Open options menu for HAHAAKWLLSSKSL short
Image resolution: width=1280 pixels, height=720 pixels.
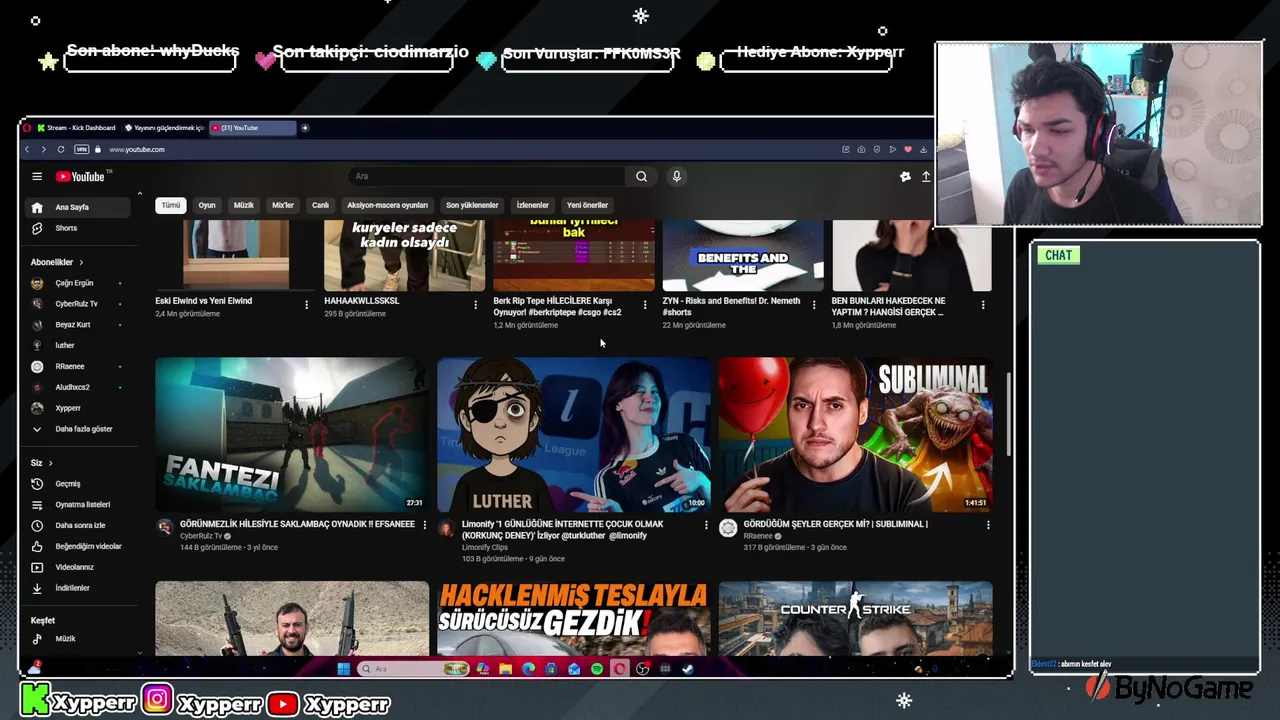(x=475, y=304)
